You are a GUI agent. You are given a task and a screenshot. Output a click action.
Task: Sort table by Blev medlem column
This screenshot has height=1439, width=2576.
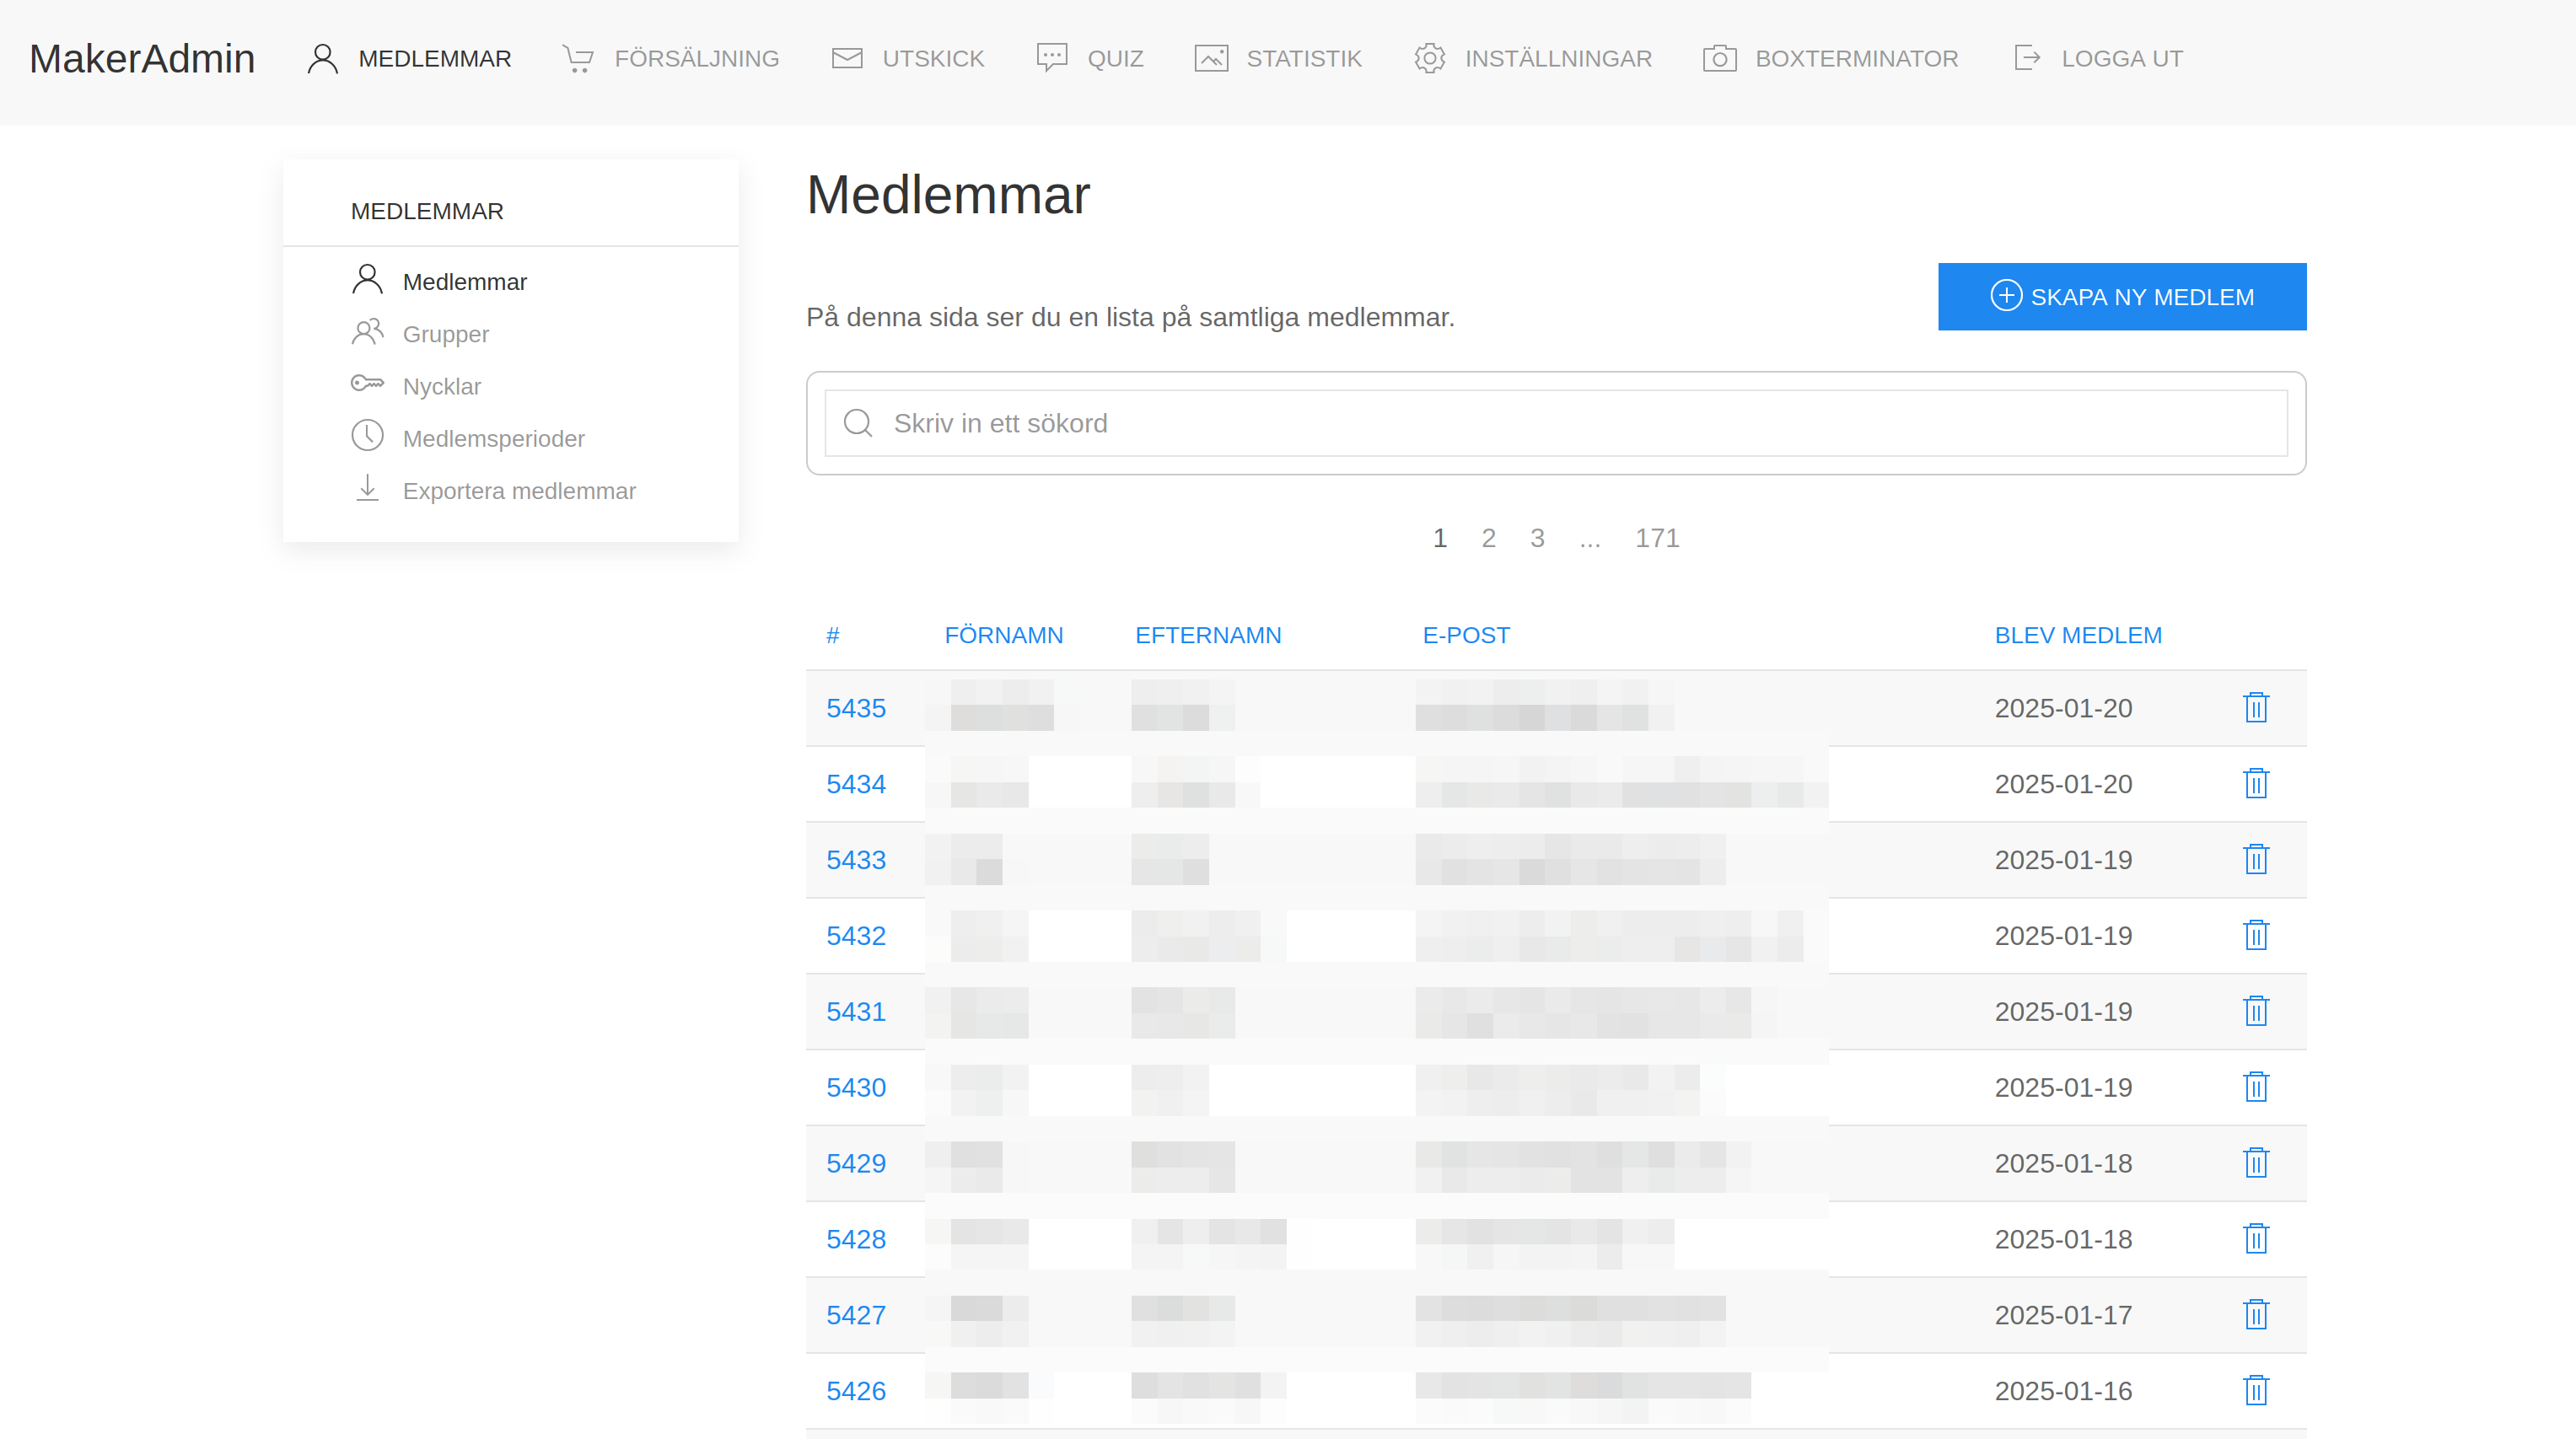[x=2077, y=635]
